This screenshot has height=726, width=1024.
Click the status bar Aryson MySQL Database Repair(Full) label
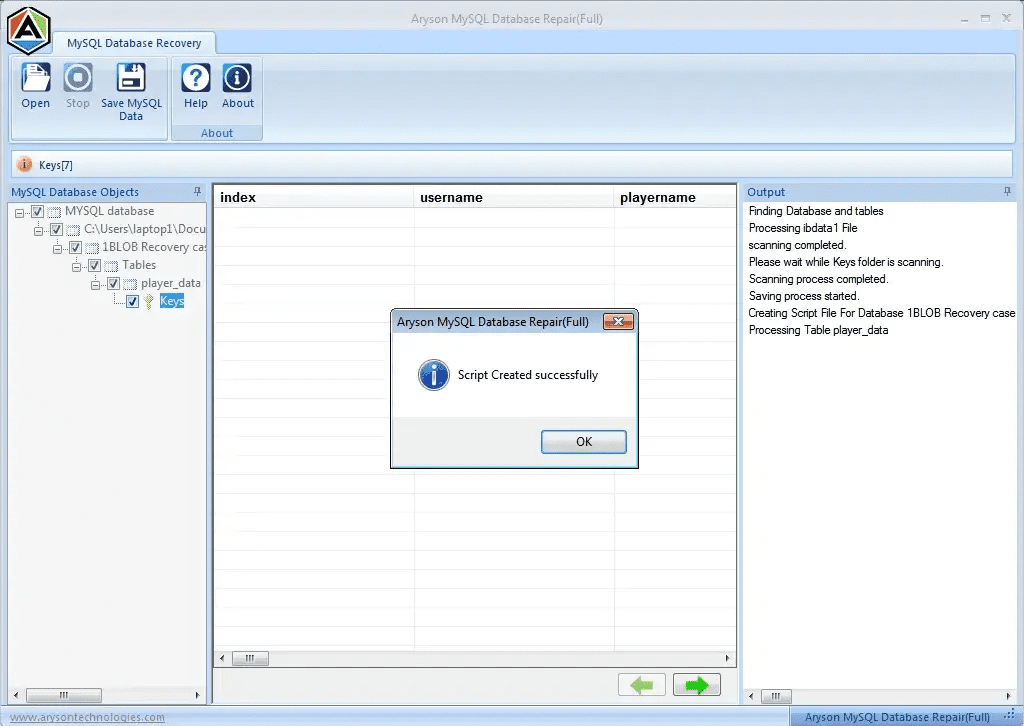(897, 717)
